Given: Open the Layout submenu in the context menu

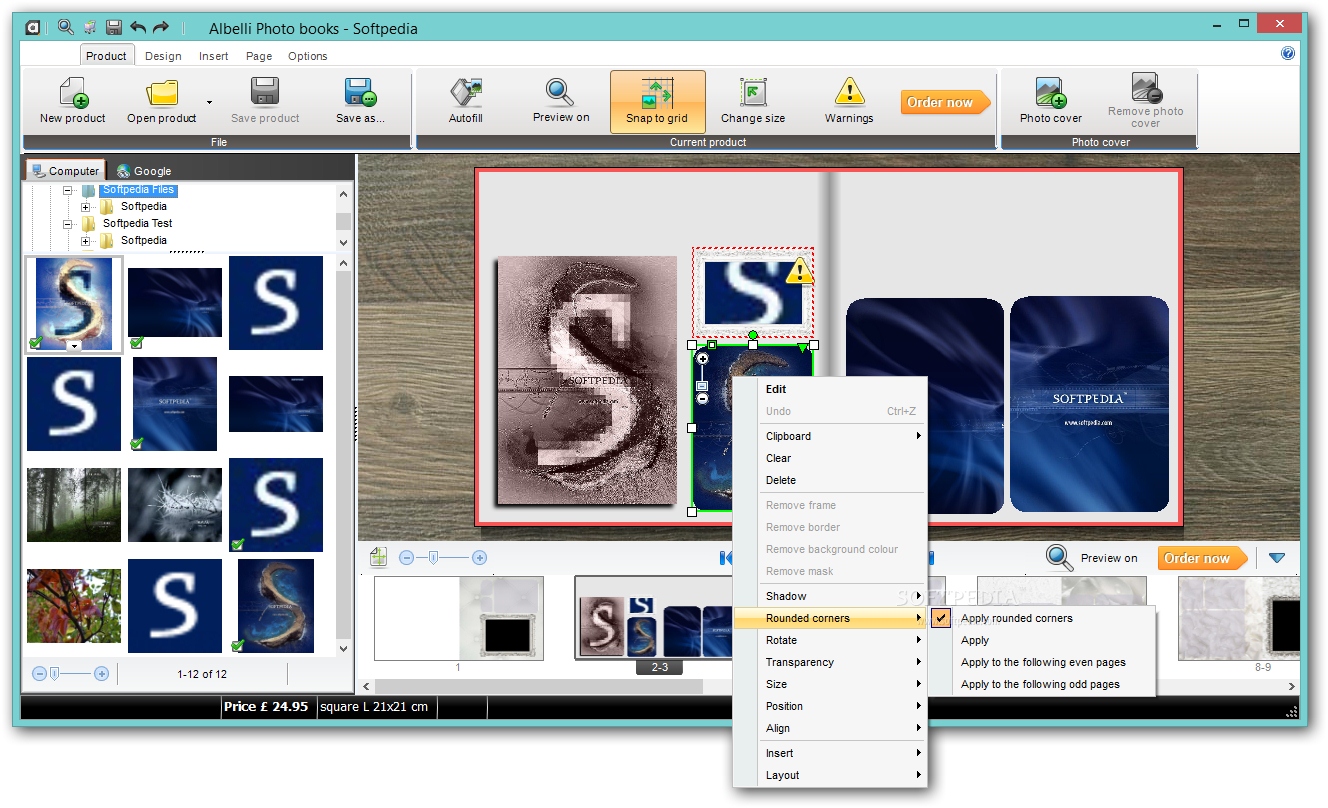Looking at the screenshot, I should [x=842, y=775].
